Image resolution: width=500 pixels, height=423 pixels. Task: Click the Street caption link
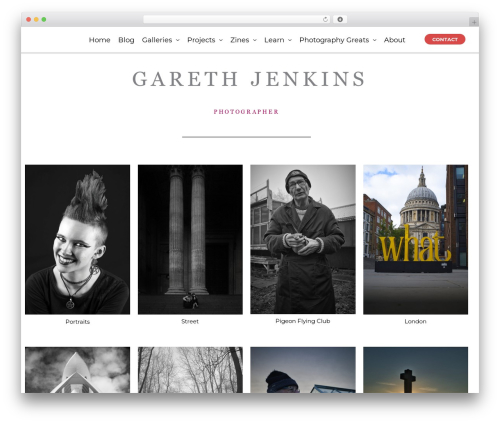[190, 322]
